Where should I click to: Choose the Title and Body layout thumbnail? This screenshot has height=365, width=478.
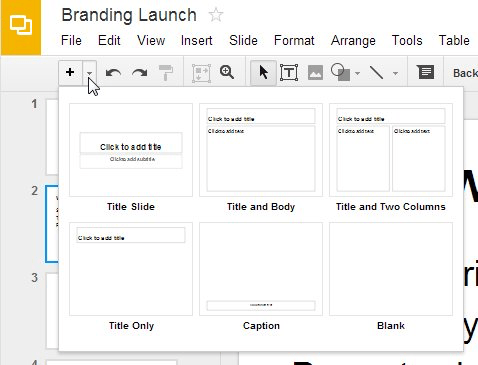[x=261, y=150]
